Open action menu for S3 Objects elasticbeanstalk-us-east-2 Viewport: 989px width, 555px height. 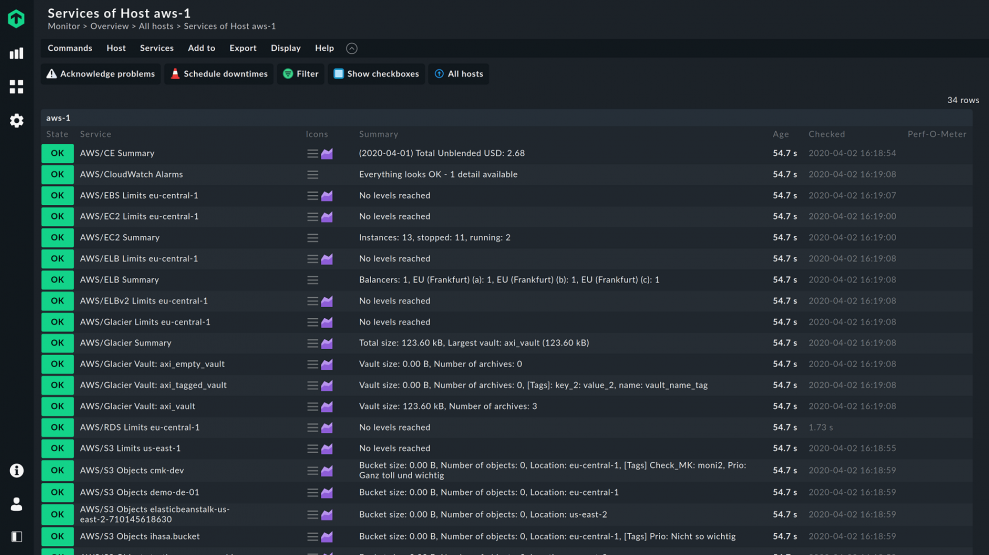312,515
